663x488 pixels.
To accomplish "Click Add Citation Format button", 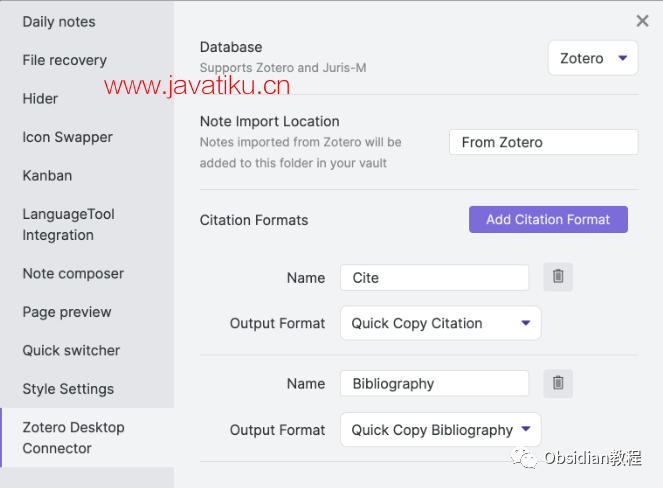I will [548, 219].
